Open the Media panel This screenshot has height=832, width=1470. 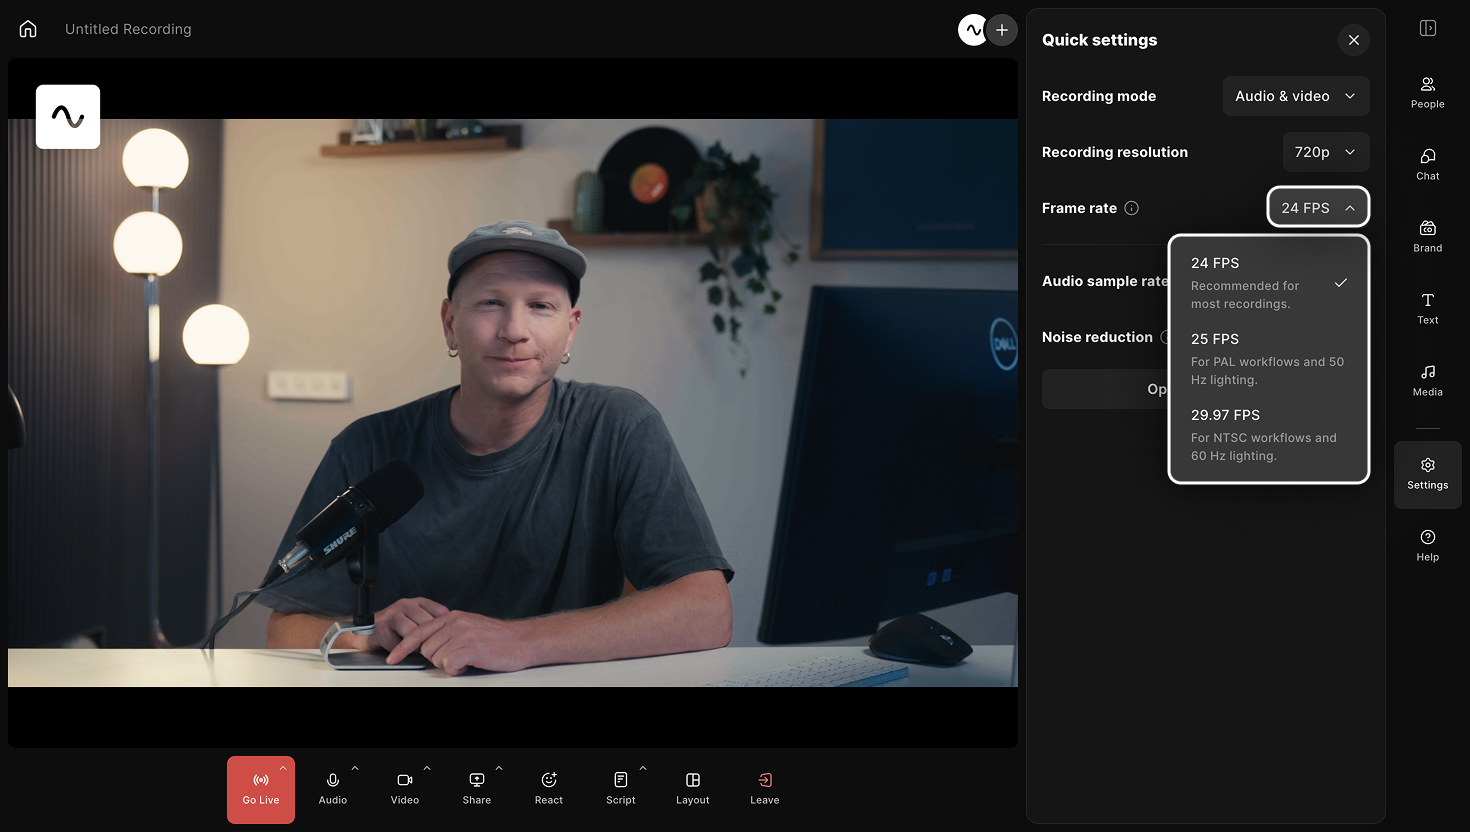(1427, 380)
